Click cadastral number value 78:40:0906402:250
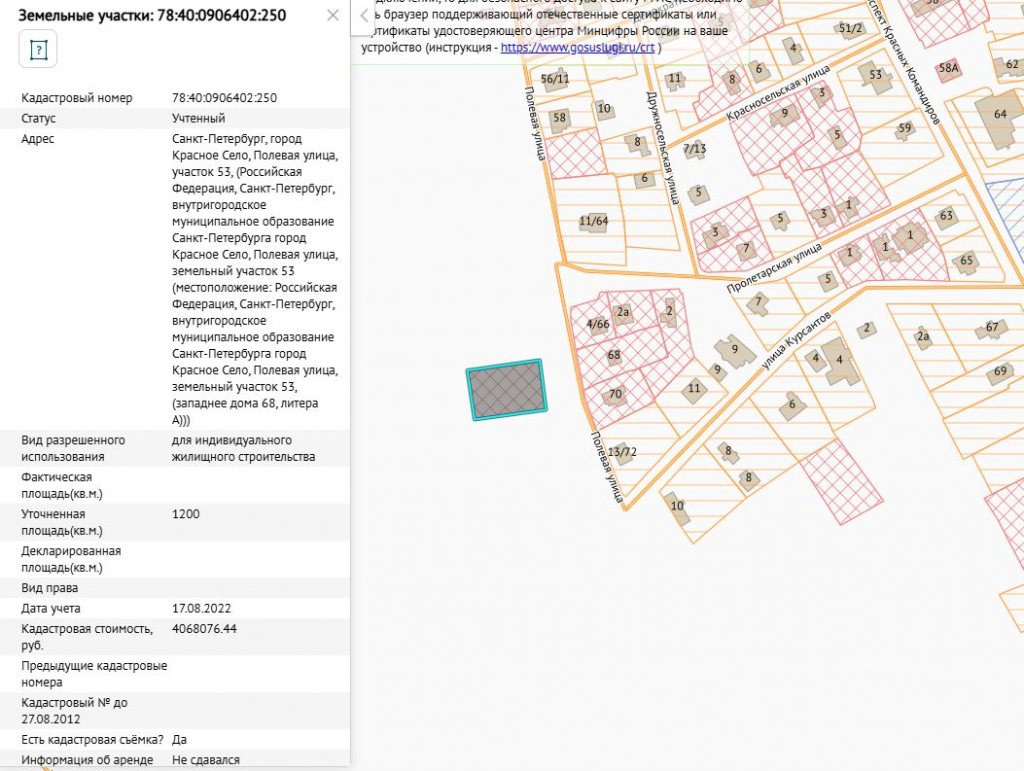 pos(224,98)
